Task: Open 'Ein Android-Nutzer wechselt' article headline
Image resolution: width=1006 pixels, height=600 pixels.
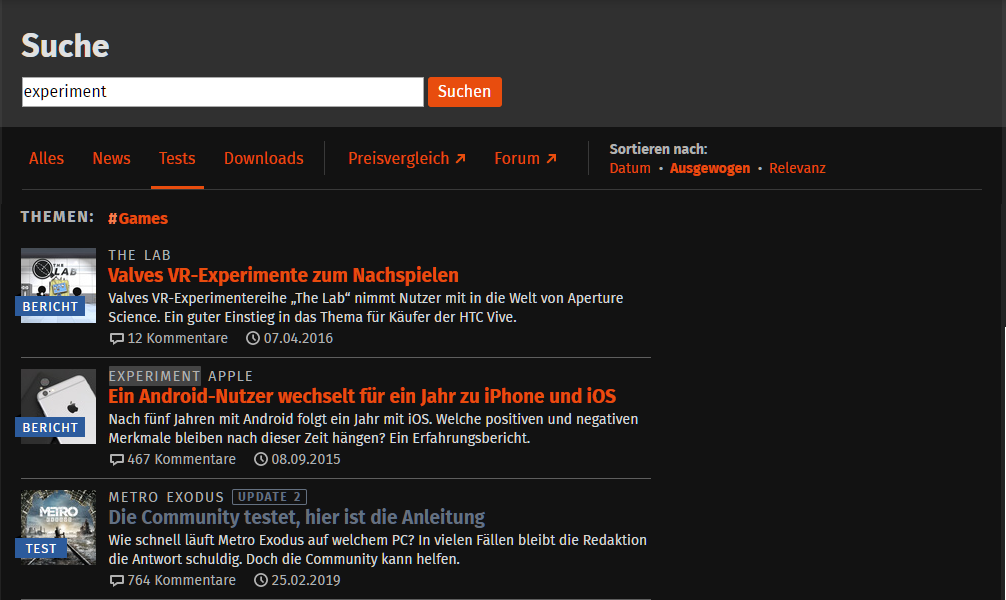Action: (362, 397)
